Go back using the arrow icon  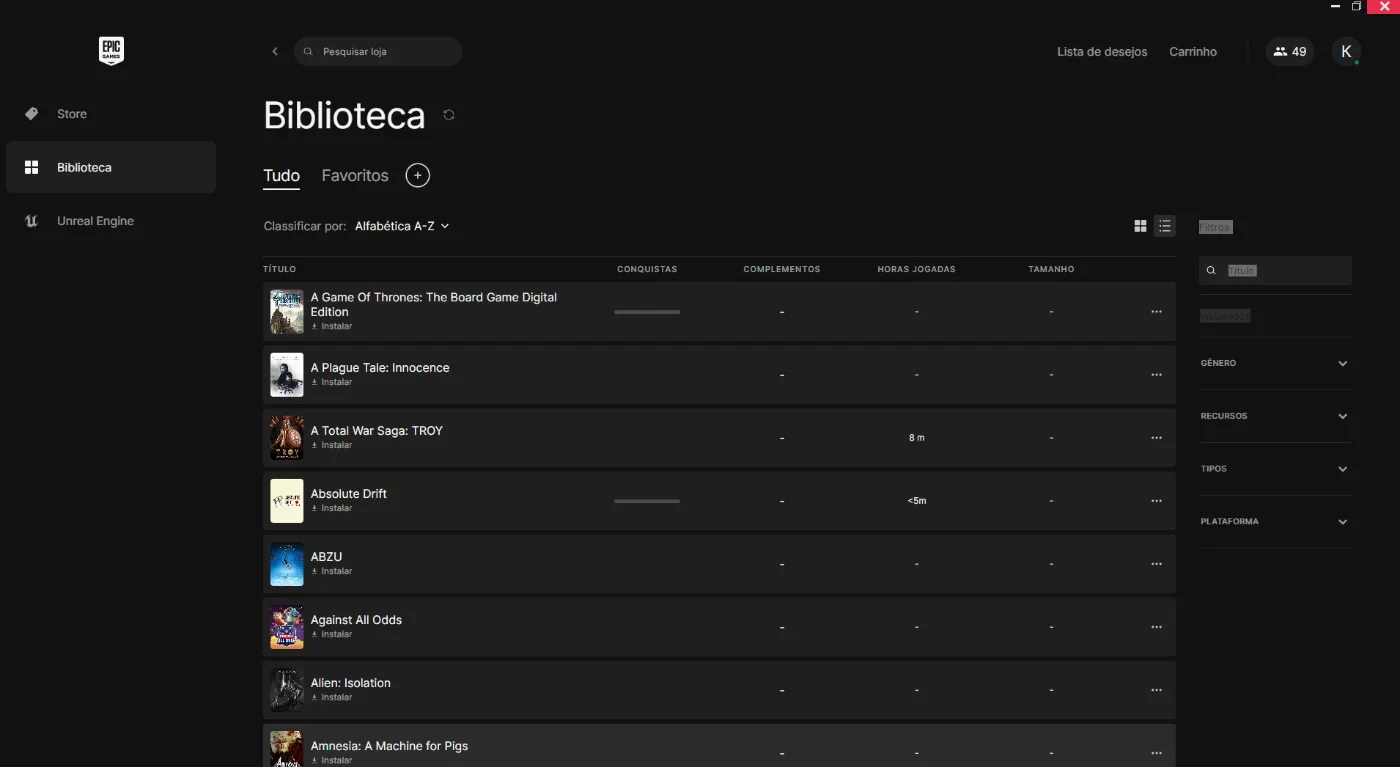(x=275, y=51)
